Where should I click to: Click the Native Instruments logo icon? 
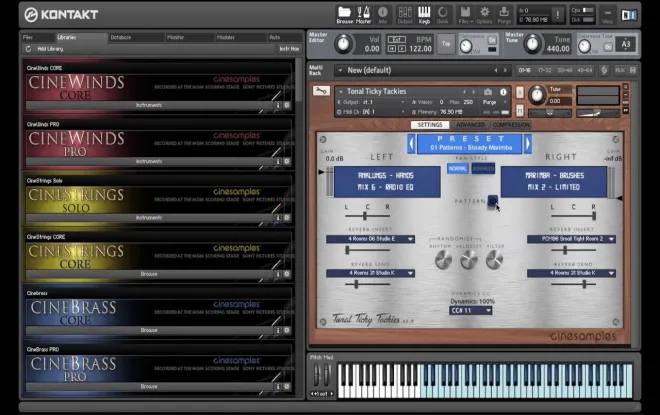629,15
